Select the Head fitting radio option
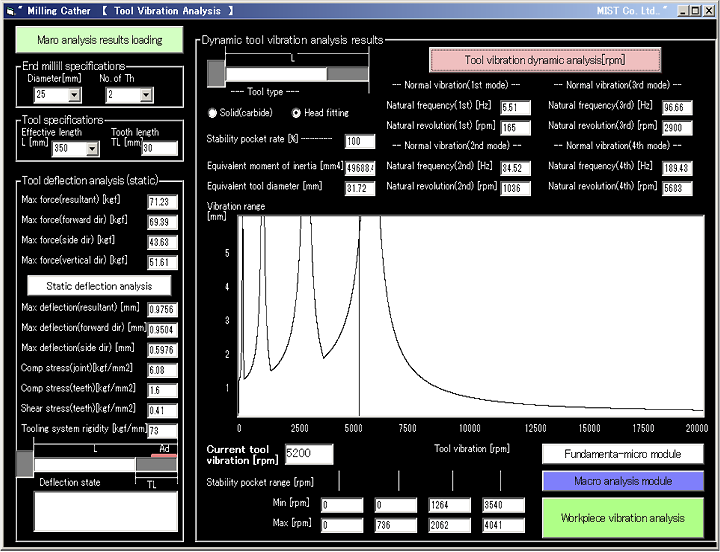This screenshot has width=720, height=552. 296,113
